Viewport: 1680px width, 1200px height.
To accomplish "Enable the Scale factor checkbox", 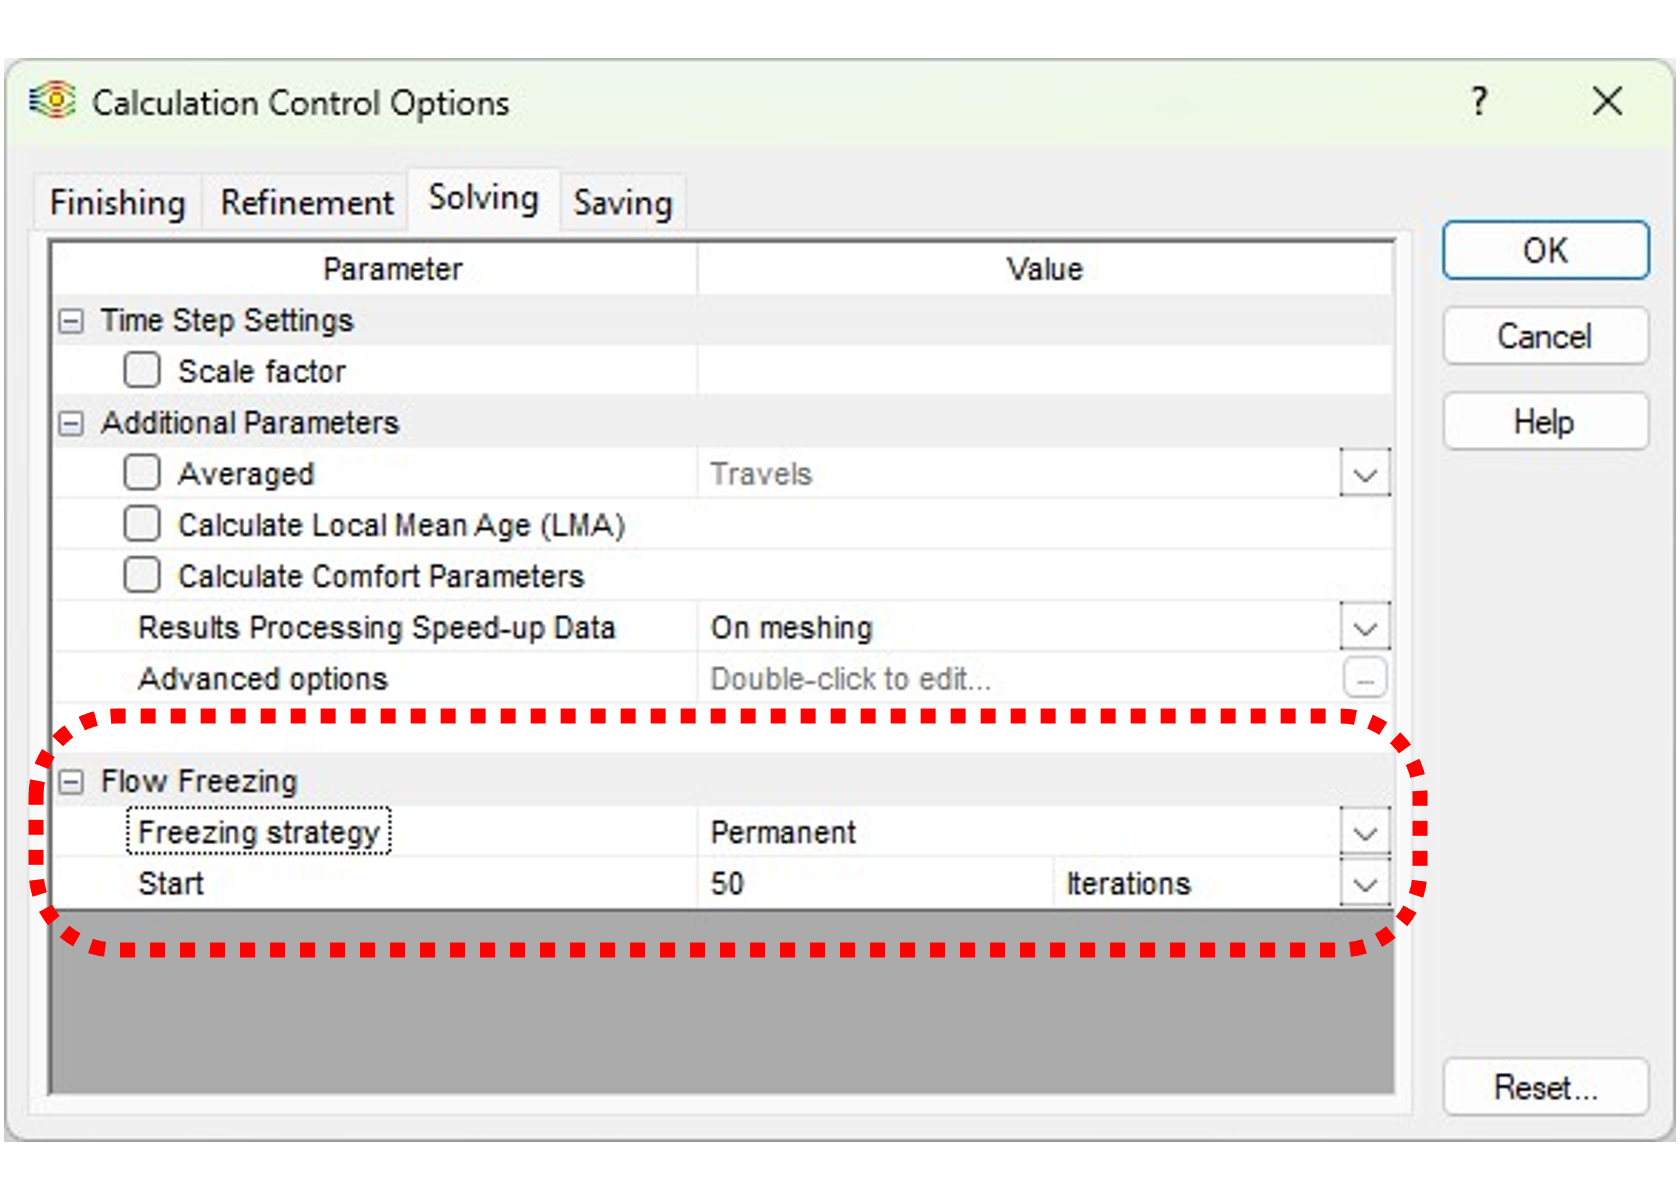I will tap(142, 370).
